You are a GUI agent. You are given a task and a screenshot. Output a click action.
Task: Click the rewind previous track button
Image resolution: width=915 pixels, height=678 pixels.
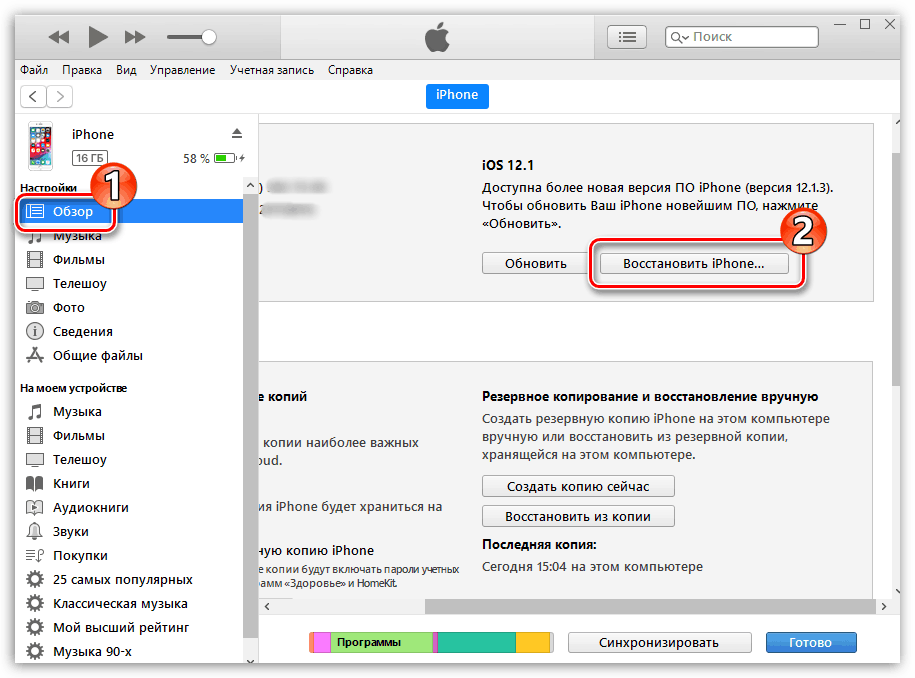(x=59, y=37)
